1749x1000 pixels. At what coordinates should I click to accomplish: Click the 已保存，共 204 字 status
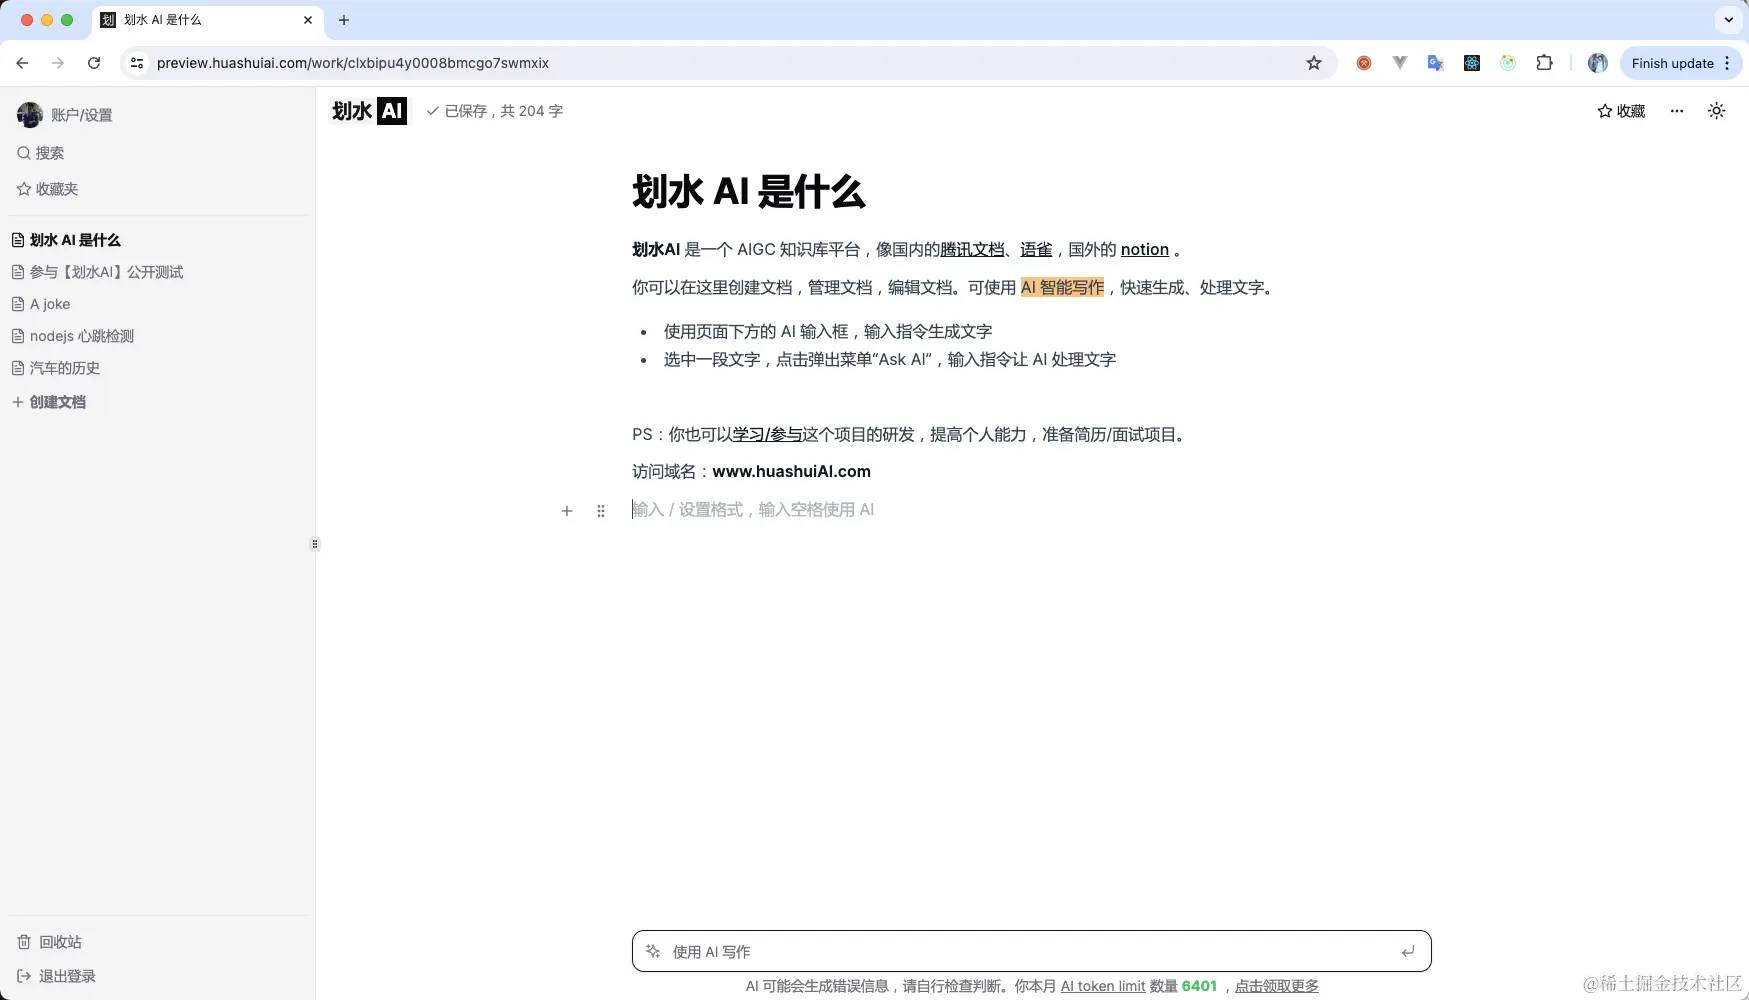pos(494,111)
